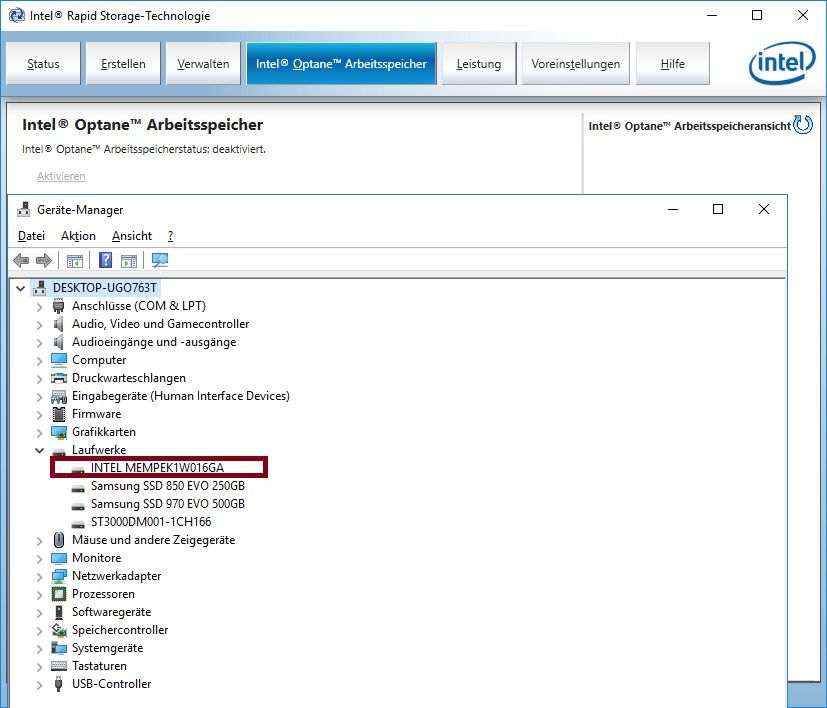Select Samsung SSD 970 EVO 500GB drive
Image resolution: width=827 pixels, height=708 pixels.
168,503
